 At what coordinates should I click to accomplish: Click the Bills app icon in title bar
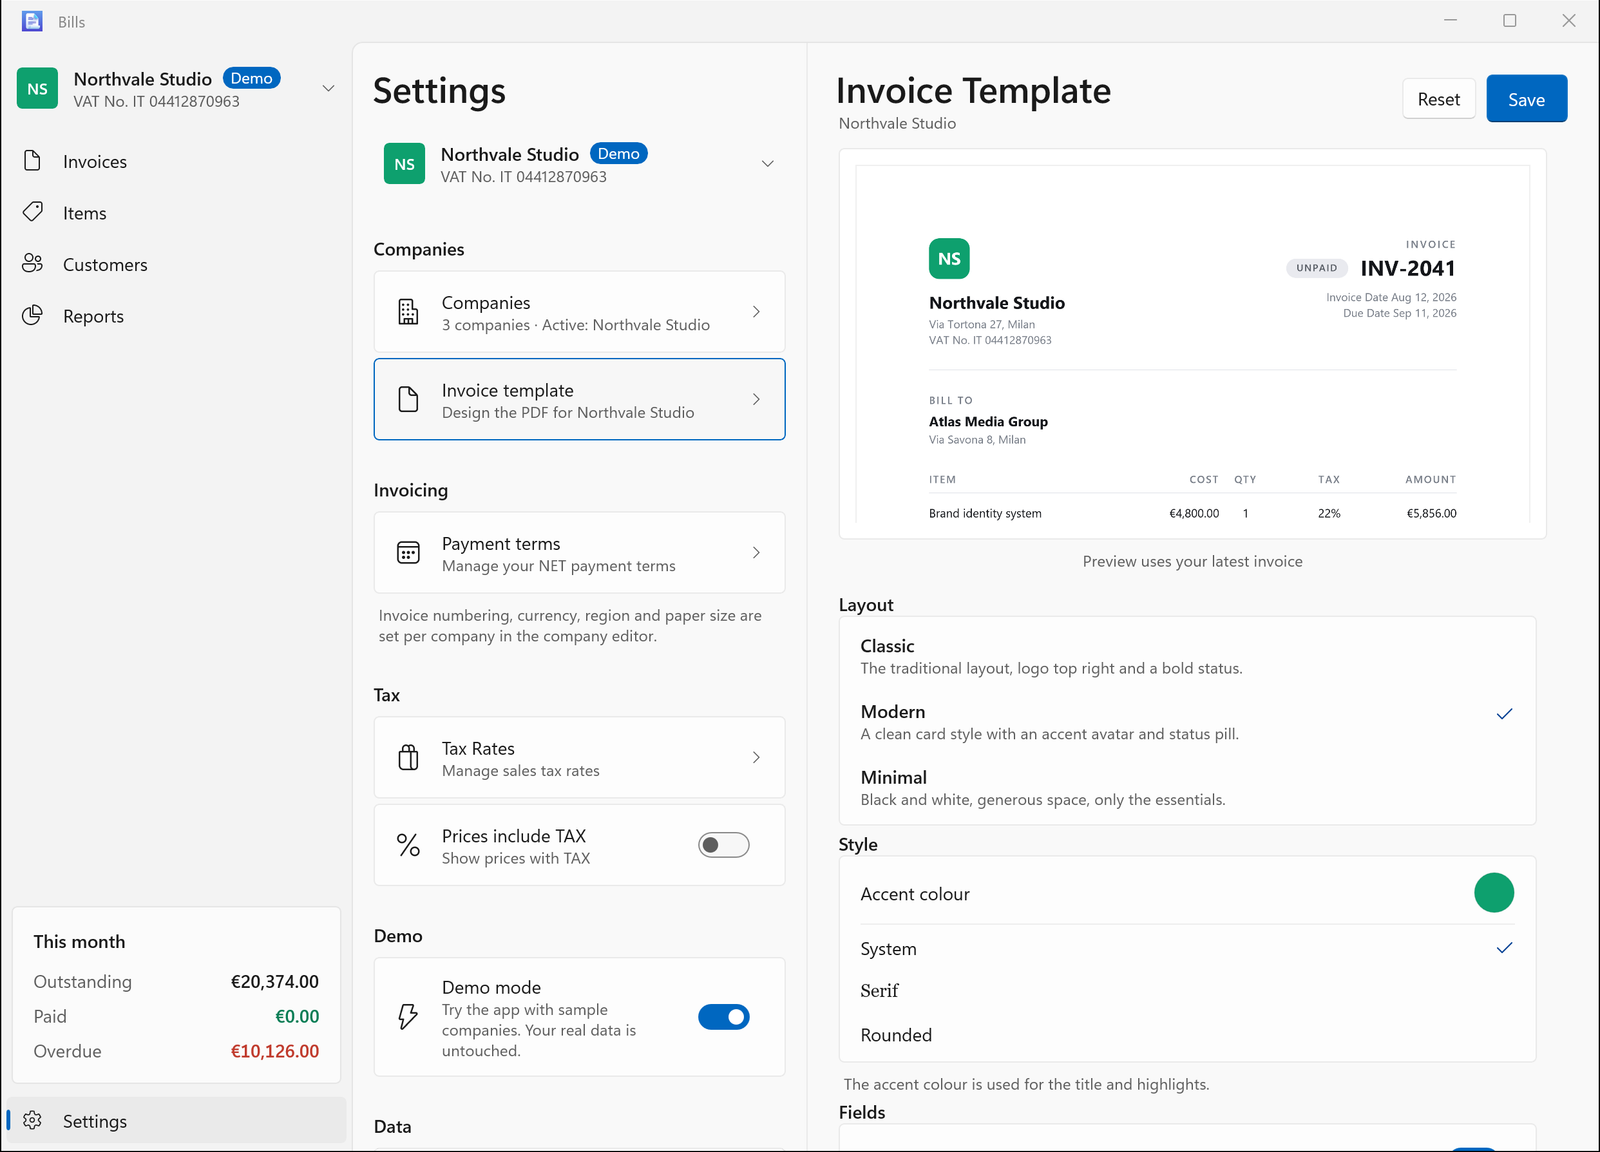click(32, 21)
